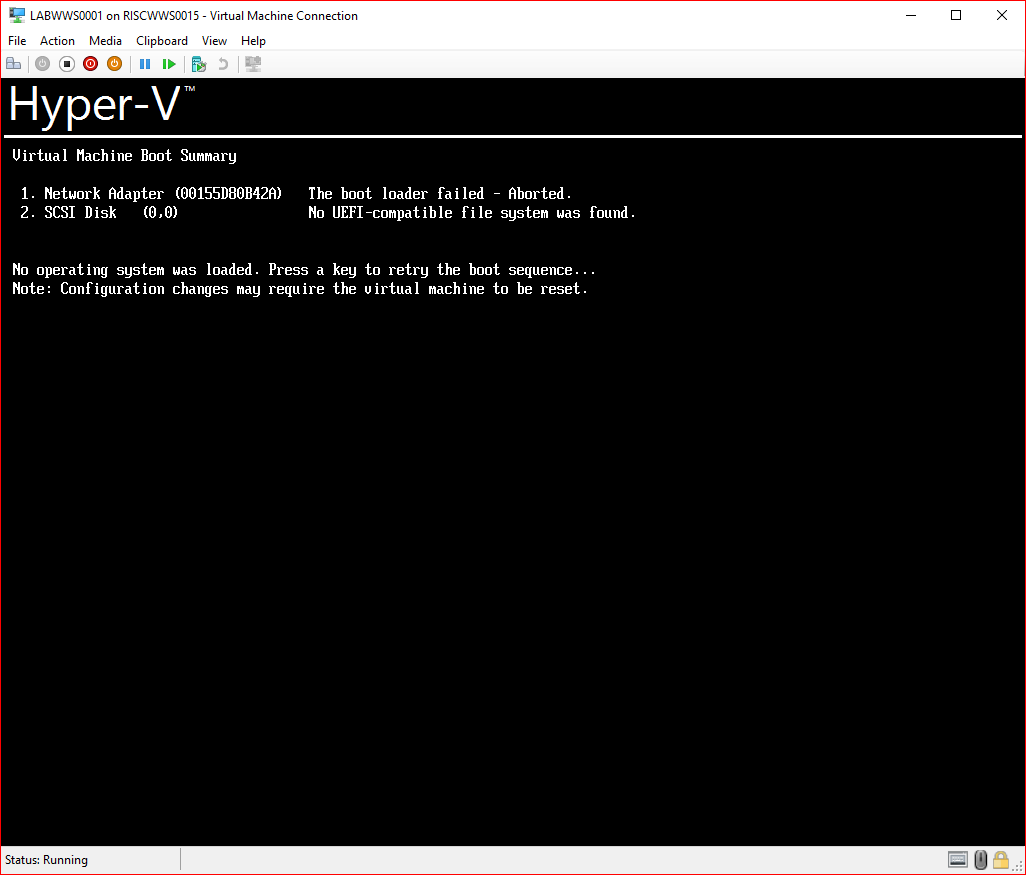Click the 'No operating system was loaded' line

pos(304,270)
